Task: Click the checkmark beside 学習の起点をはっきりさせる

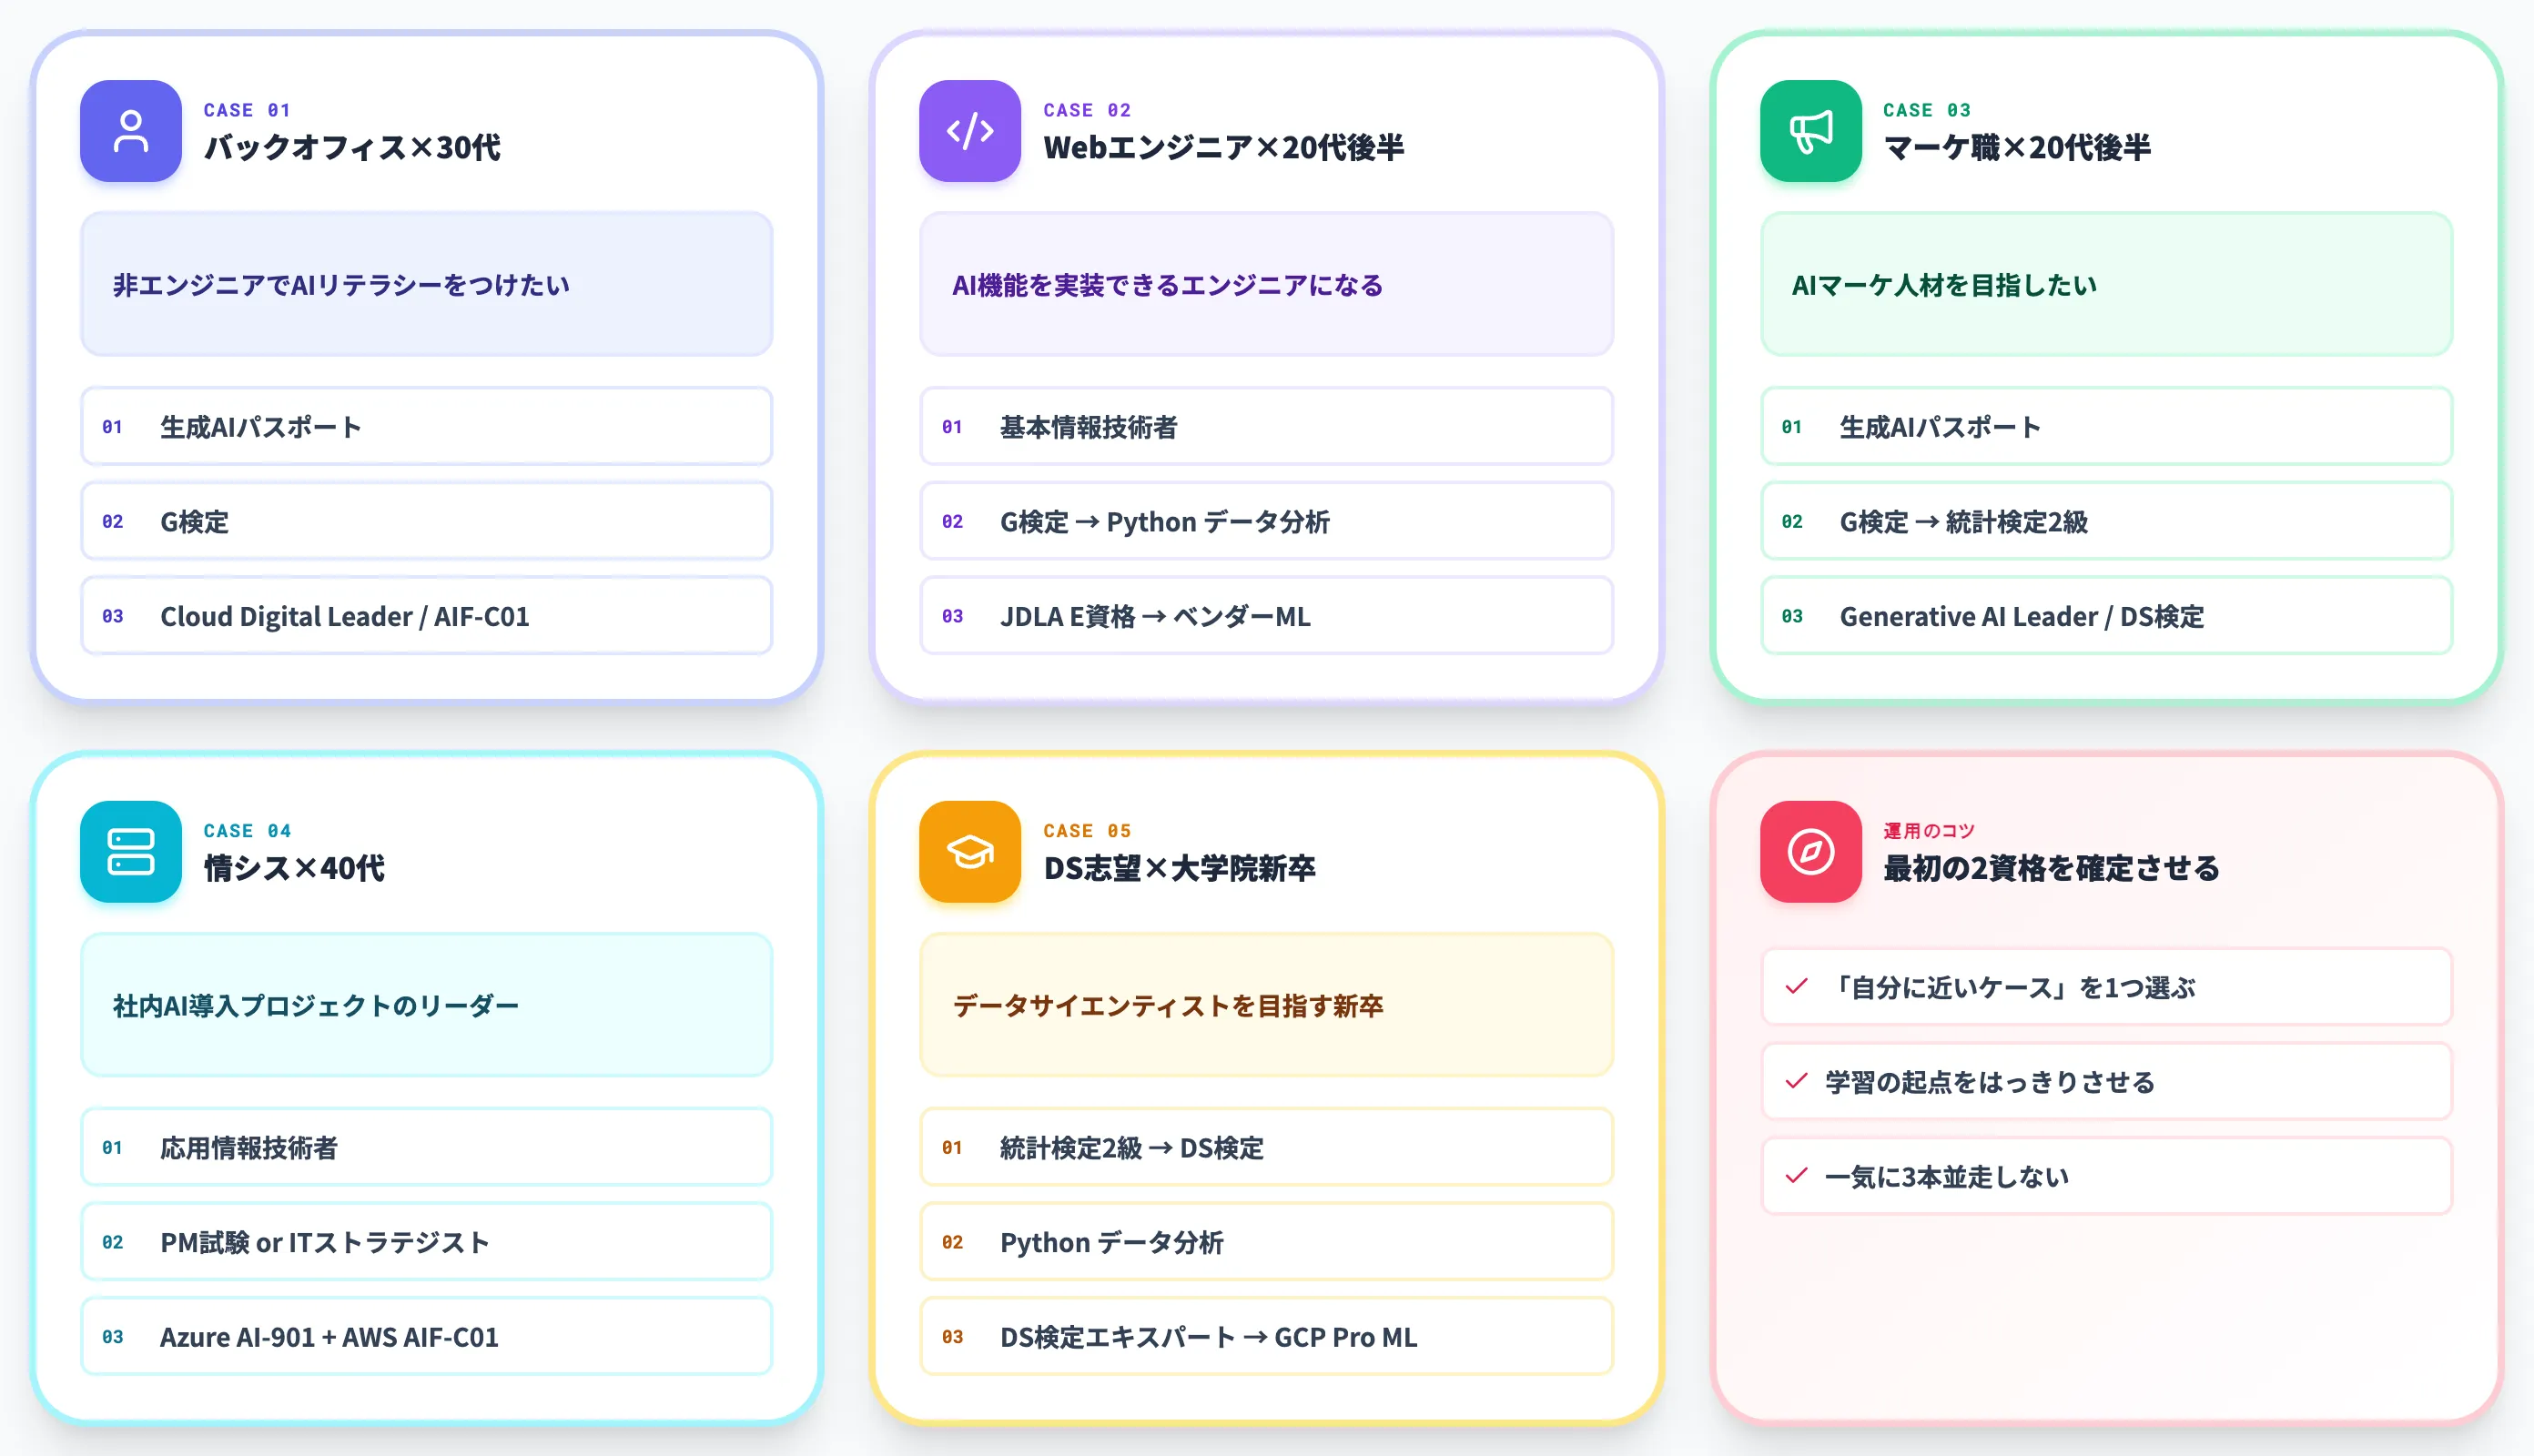Action: (x=1796, y=1081)
